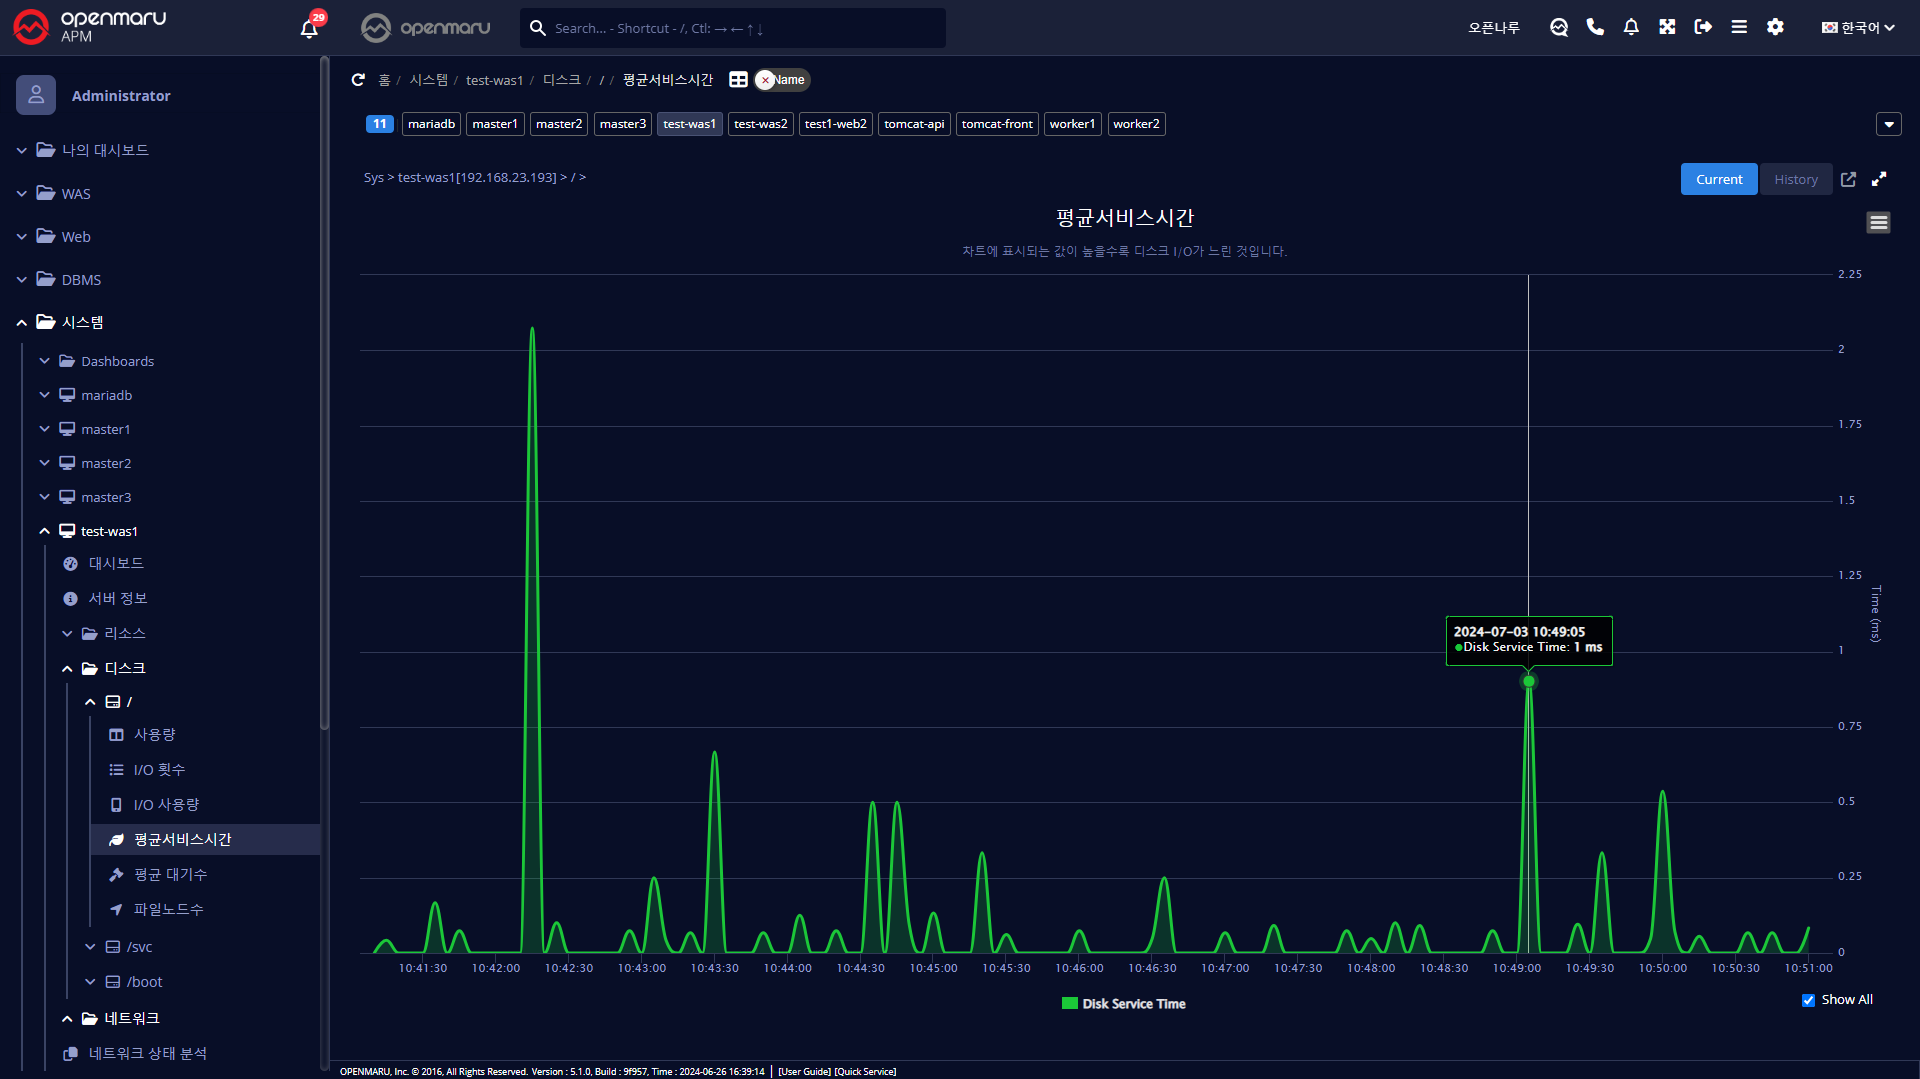
Task: Toggle the Show All checkbox
Action: pos(1808,1000)
